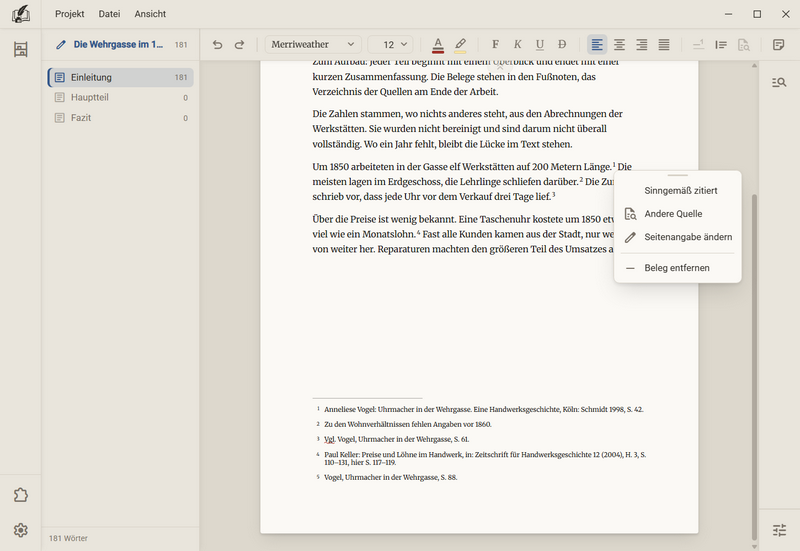Viewport: 800px width, 551px height.
Task: Click the project title 'Die Wehrgasse im 1...'
Action: click(x=118, y=44)
